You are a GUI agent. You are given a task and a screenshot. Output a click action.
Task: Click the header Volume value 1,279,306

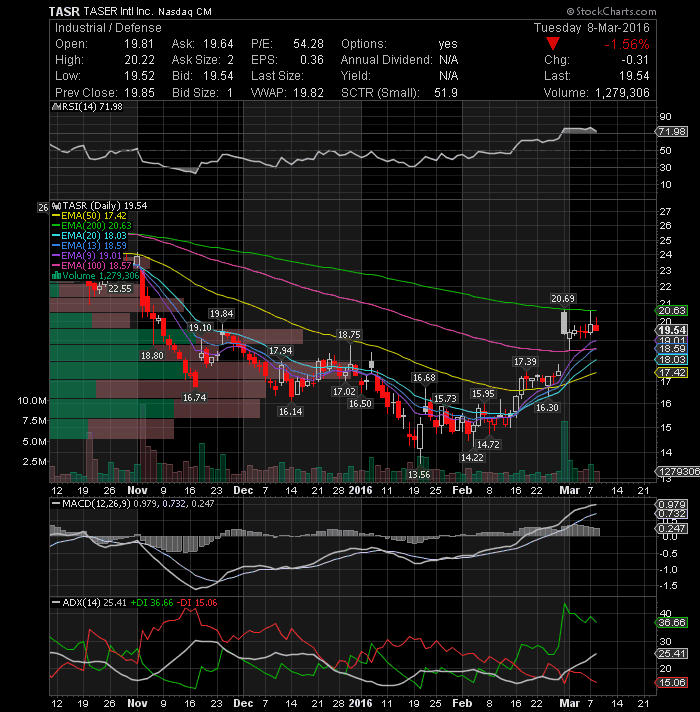pos(622,93)
